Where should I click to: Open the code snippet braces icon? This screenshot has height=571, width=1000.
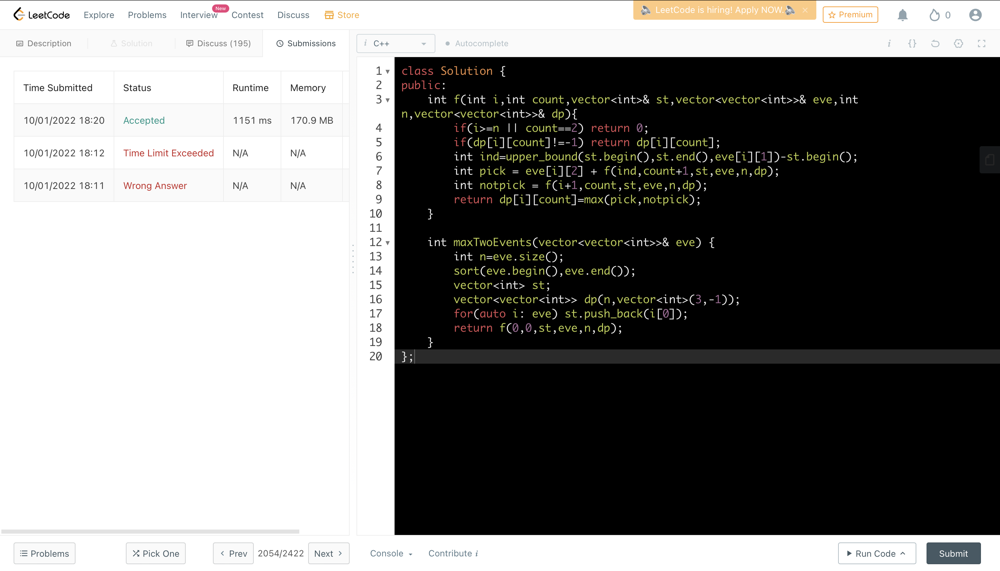(x=912, y=43)
